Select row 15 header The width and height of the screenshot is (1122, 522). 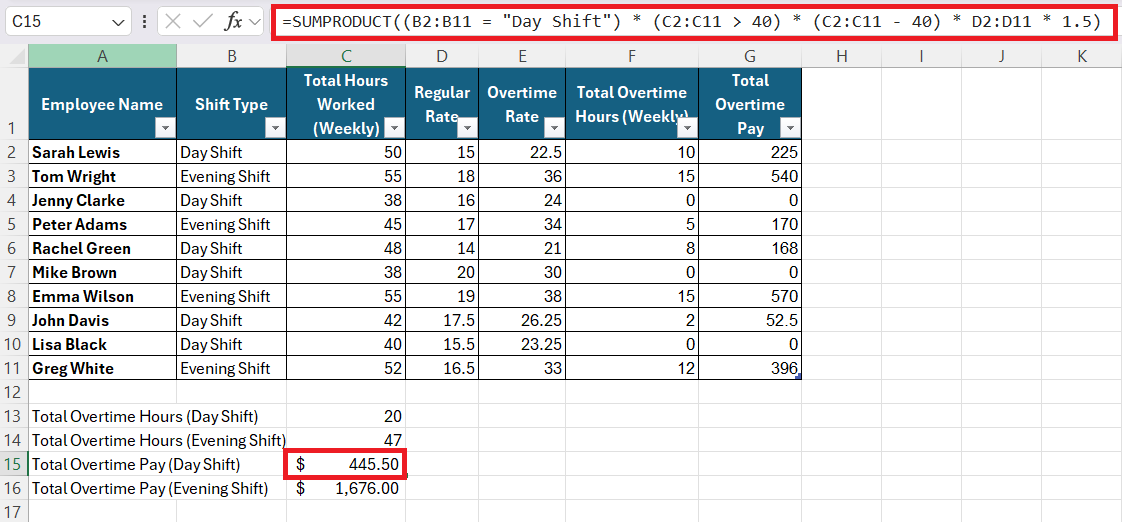tap(14, 464)
